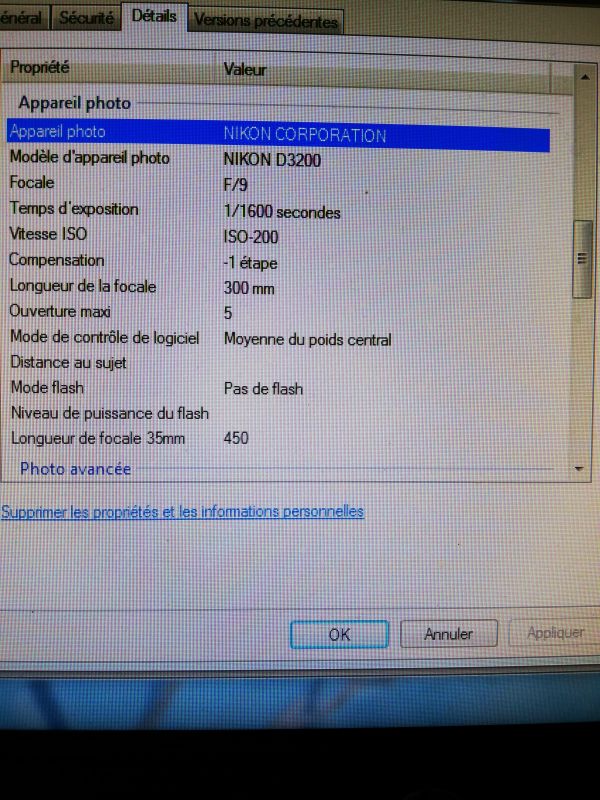Open the Détails tab
This screenshot has height=800, width=600.
coord(154,16)
